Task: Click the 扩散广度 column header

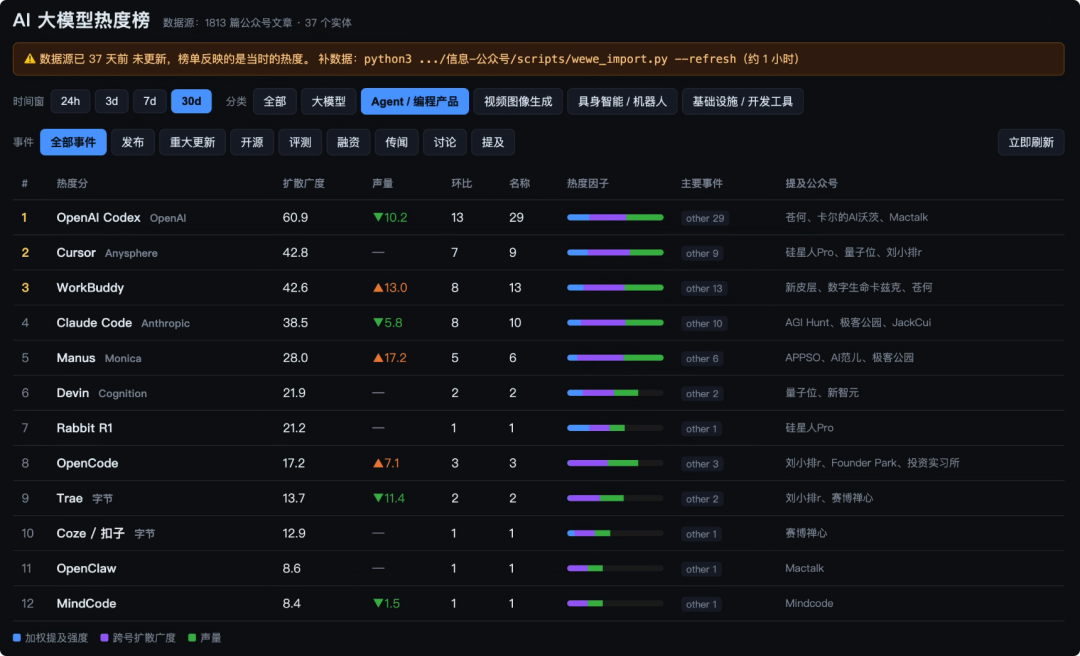Action: pos(304,183)
